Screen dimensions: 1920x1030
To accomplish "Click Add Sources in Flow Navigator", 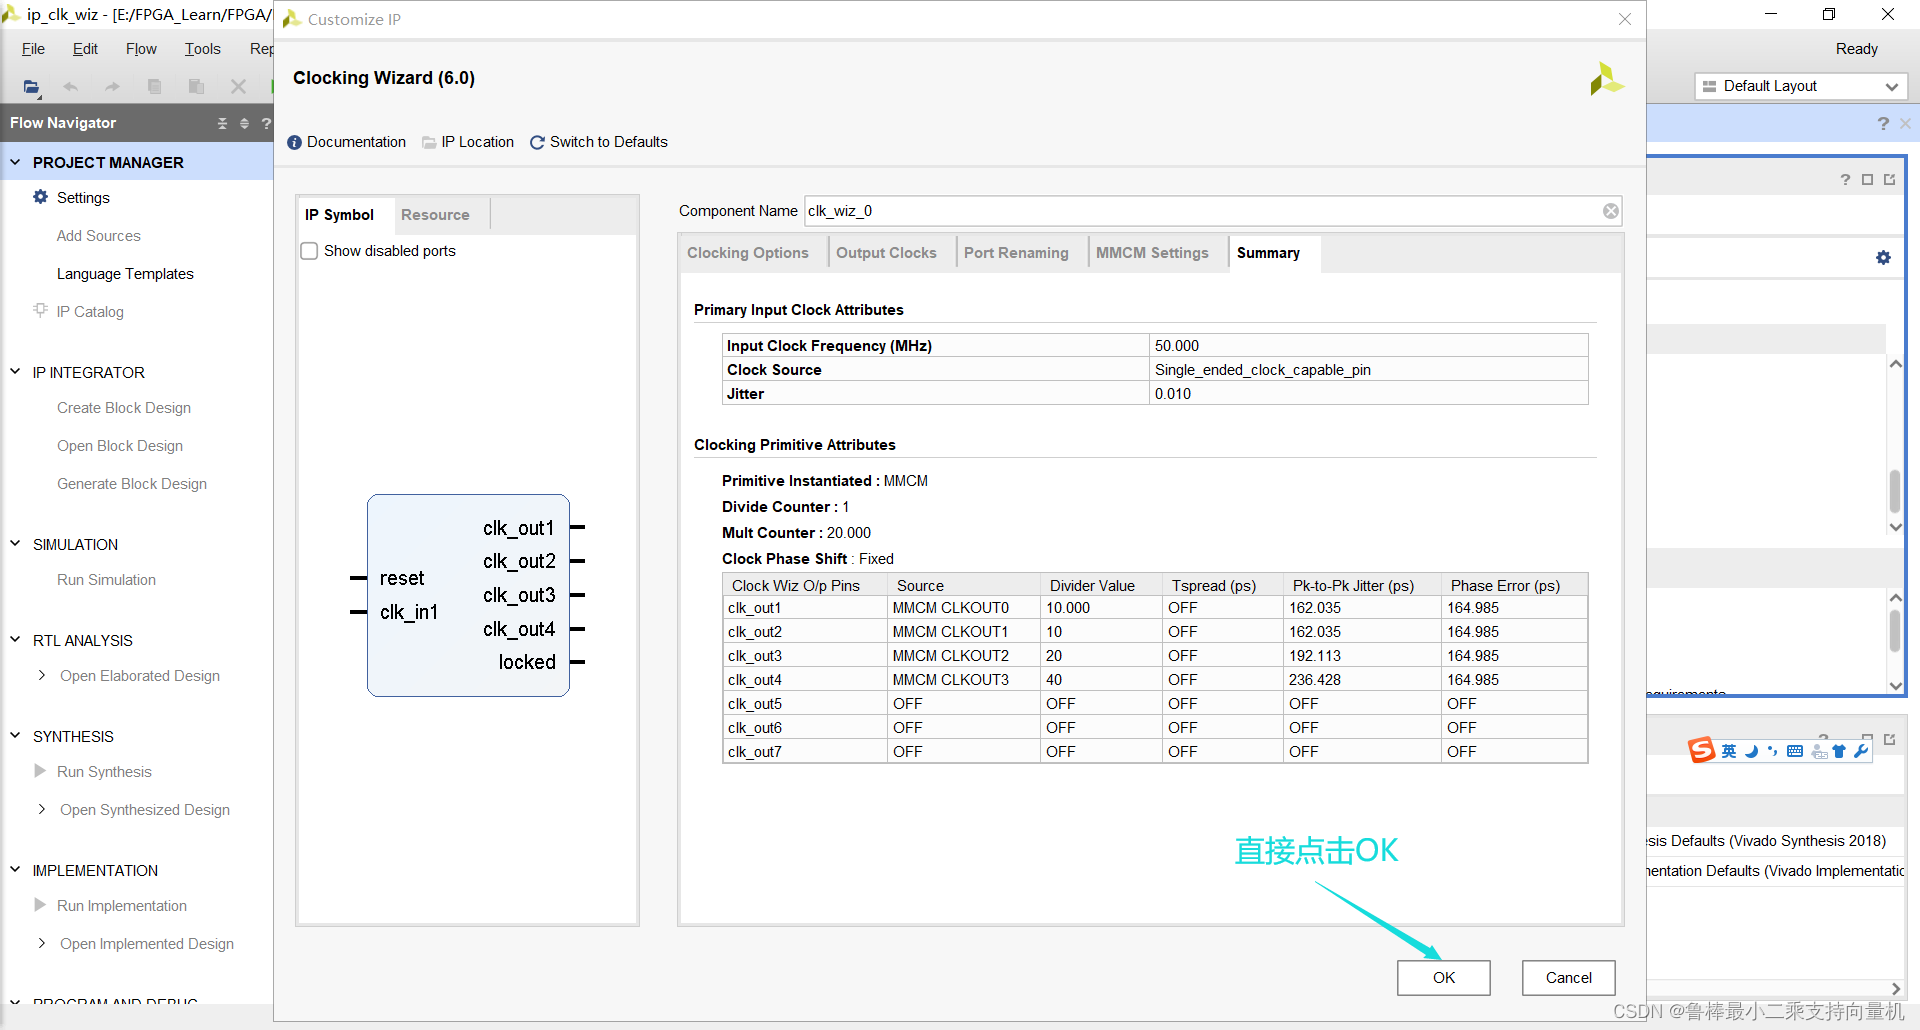I will (x=98, y=236).
